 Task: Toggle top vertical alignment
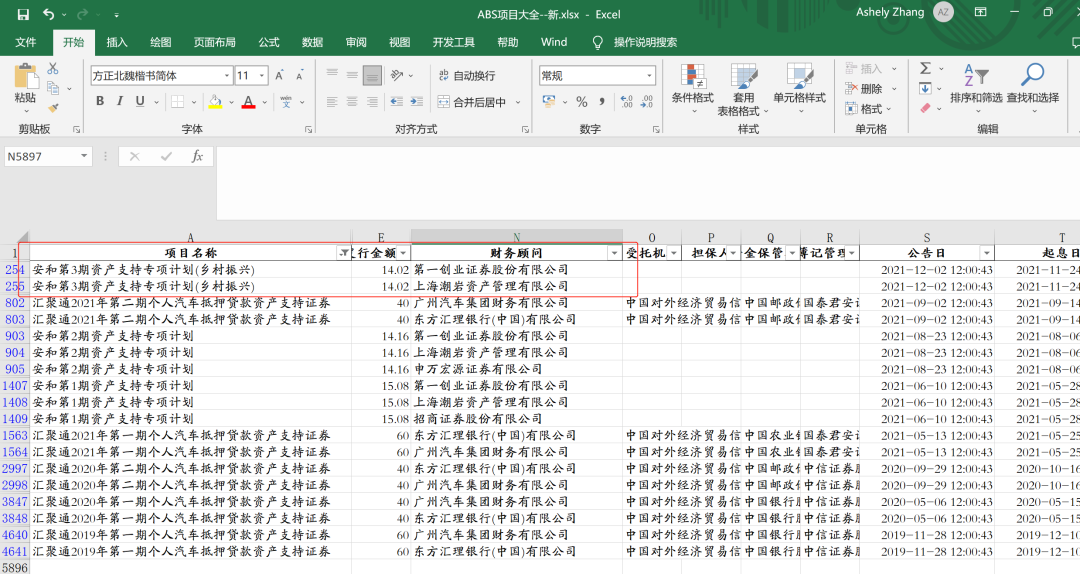point(332,74)
